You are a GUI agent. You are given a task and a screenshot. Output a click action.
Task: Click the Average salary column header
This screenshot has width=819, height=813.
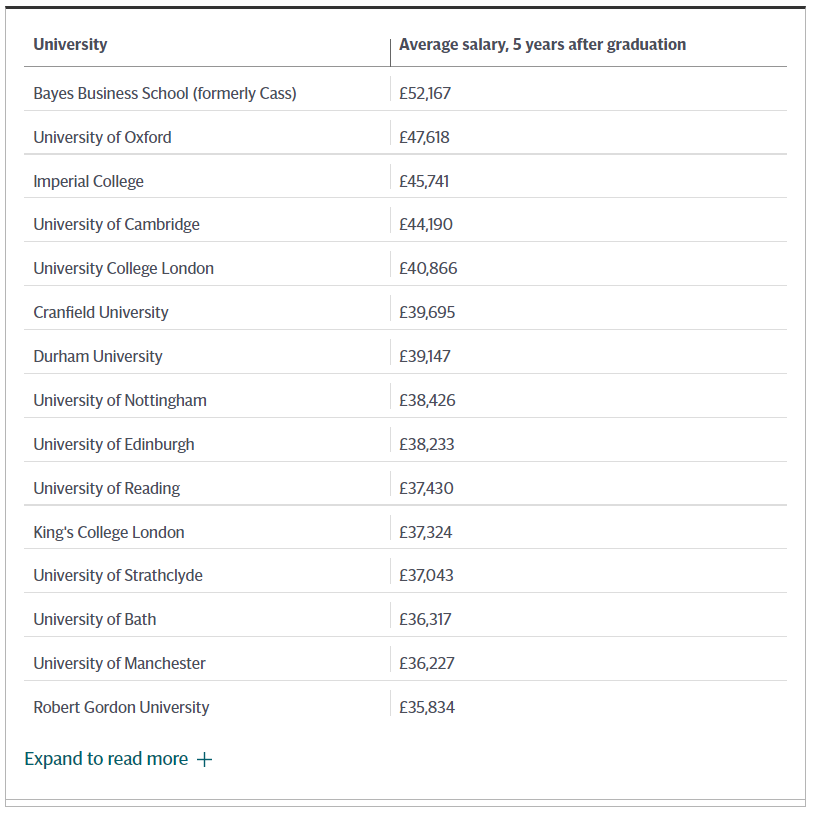[542, 44]
